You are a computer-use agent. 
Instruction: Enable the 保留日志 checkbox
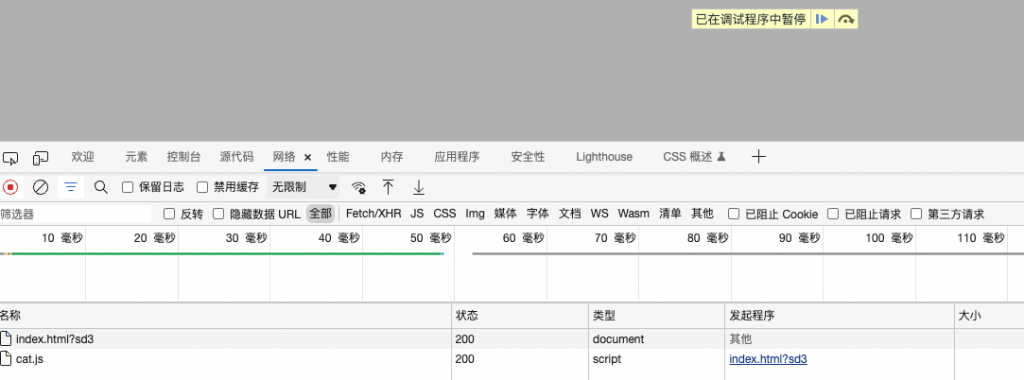coord(128,187)
